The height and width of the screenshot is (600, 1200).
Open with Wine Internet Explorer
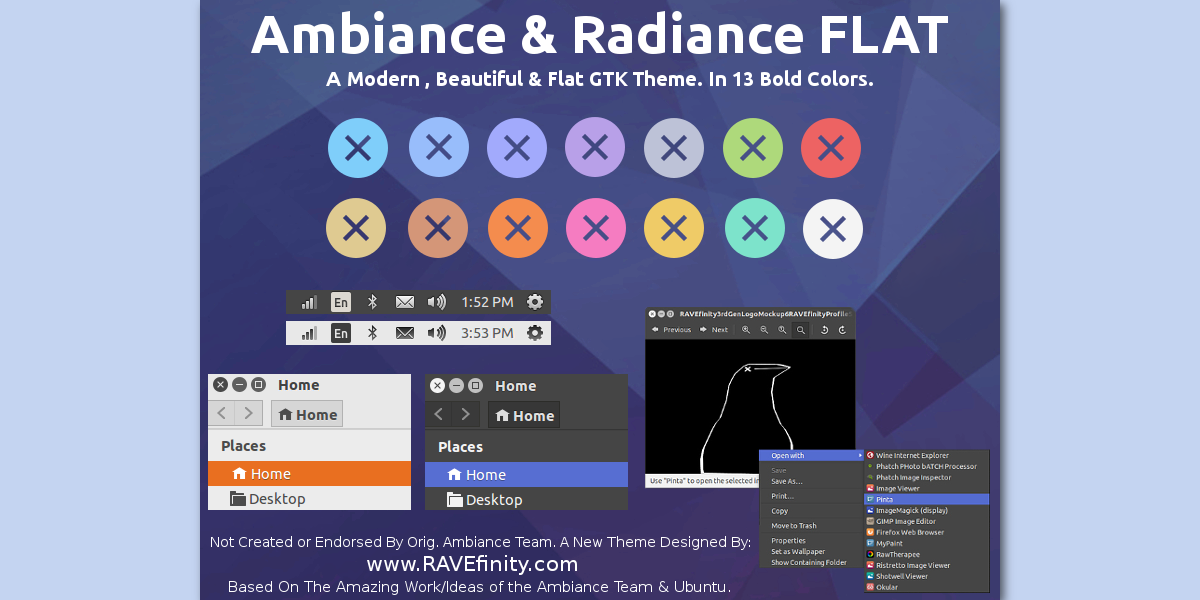[926, 455]
